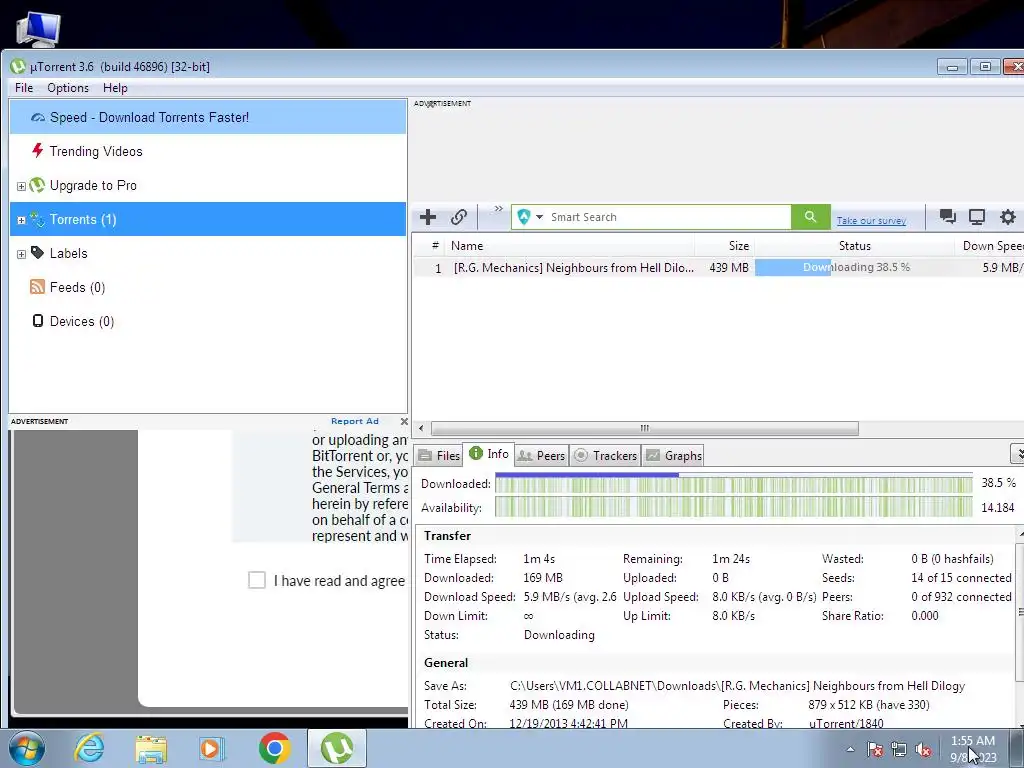Collapse the detail pane chevron button
1024x768 pixels.
point(1017,453)
